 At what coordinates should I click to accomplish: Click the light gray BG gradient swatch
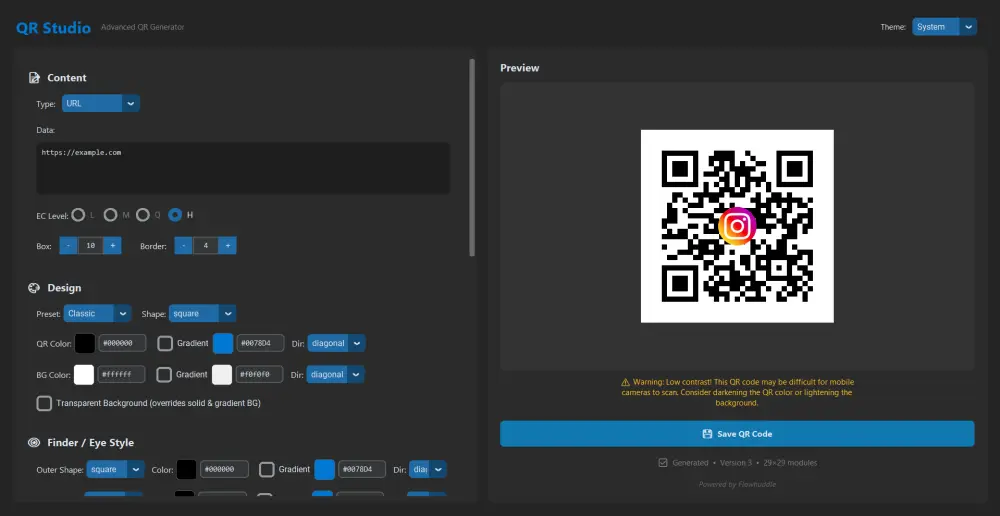coord(222,374)
